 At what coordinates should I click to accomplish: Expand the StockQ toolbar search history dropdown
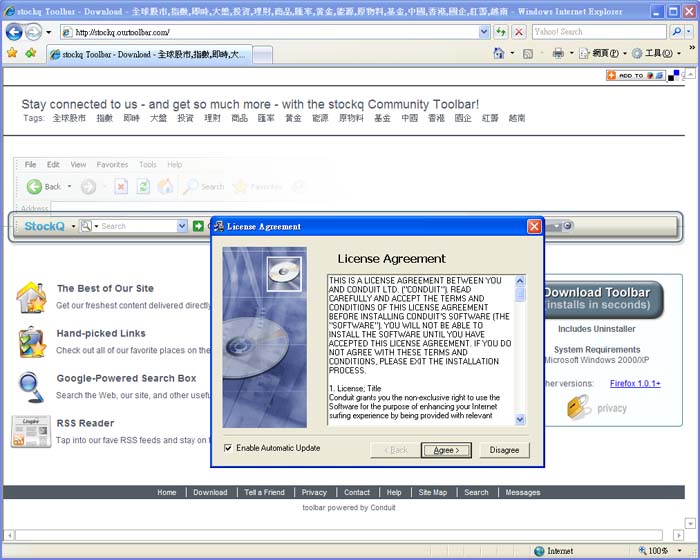point(182,226)
